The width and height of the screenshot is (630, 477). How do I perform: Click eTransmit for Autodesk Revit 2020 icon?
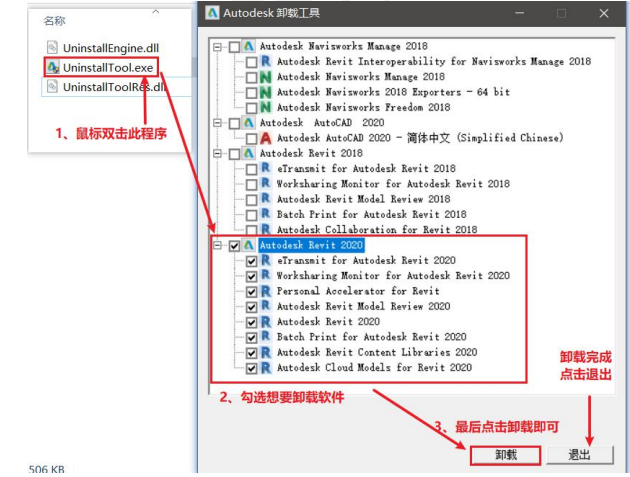click(266, 261)
